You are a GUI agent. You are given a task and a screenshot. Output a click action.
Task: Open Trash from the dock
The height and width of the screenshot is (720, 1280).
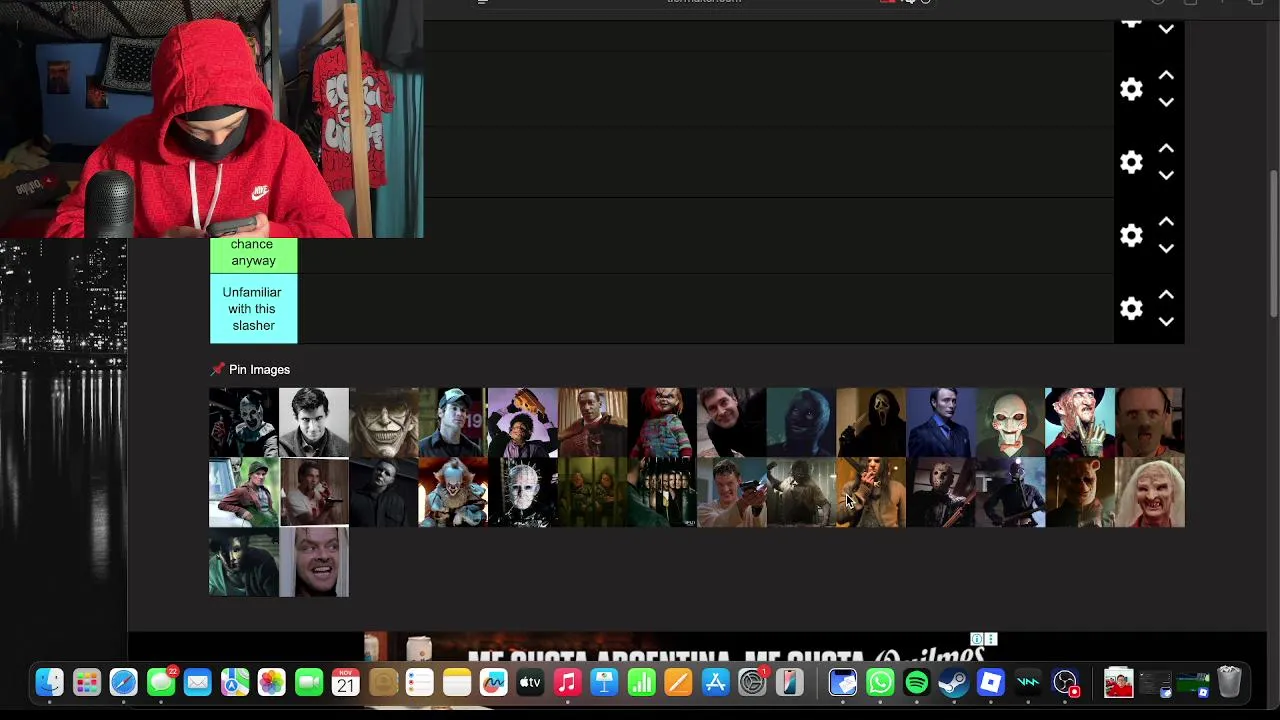[x=1229, y=683]
